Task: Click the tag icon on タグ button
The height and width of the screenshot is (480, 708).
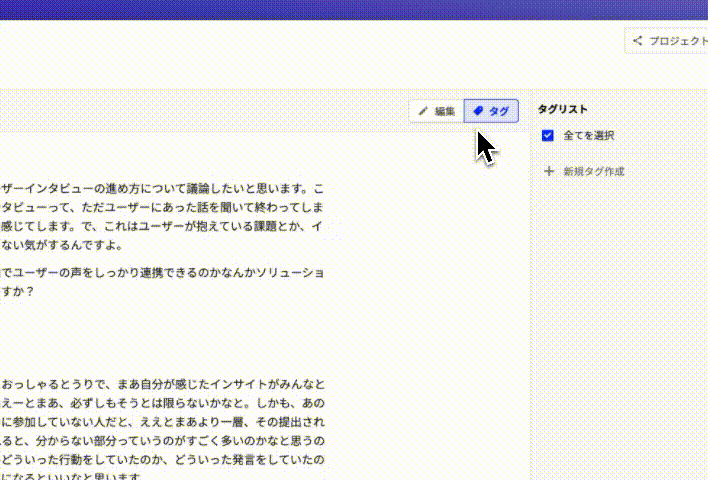Action: (478, 111)
